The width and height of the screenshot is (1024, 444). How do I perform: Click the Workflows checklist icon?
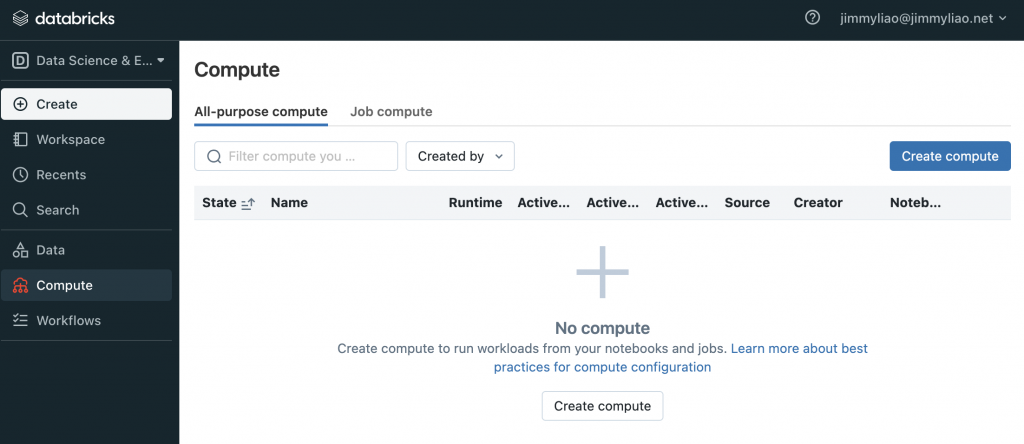coord(20,321)
